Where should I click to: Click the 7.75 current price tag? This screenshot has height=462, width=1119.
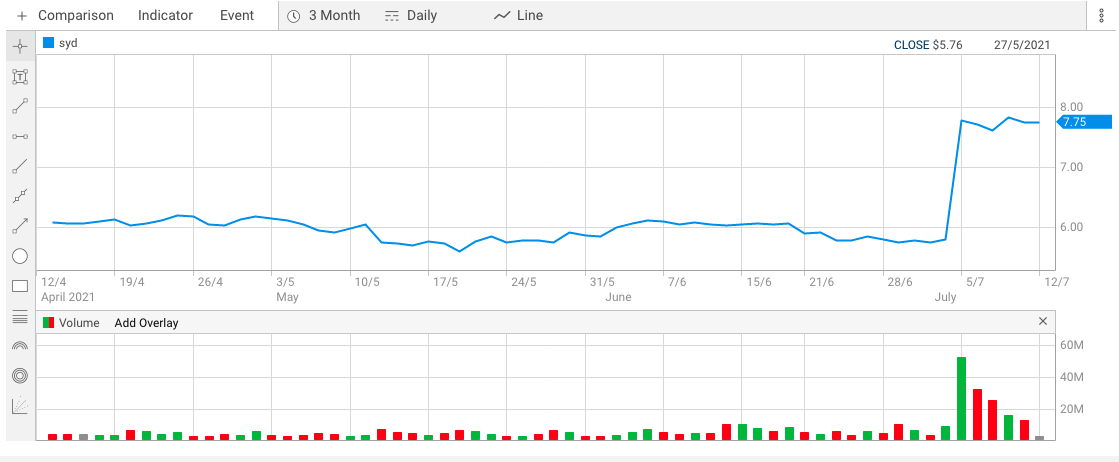click(x=1085, y=122)
